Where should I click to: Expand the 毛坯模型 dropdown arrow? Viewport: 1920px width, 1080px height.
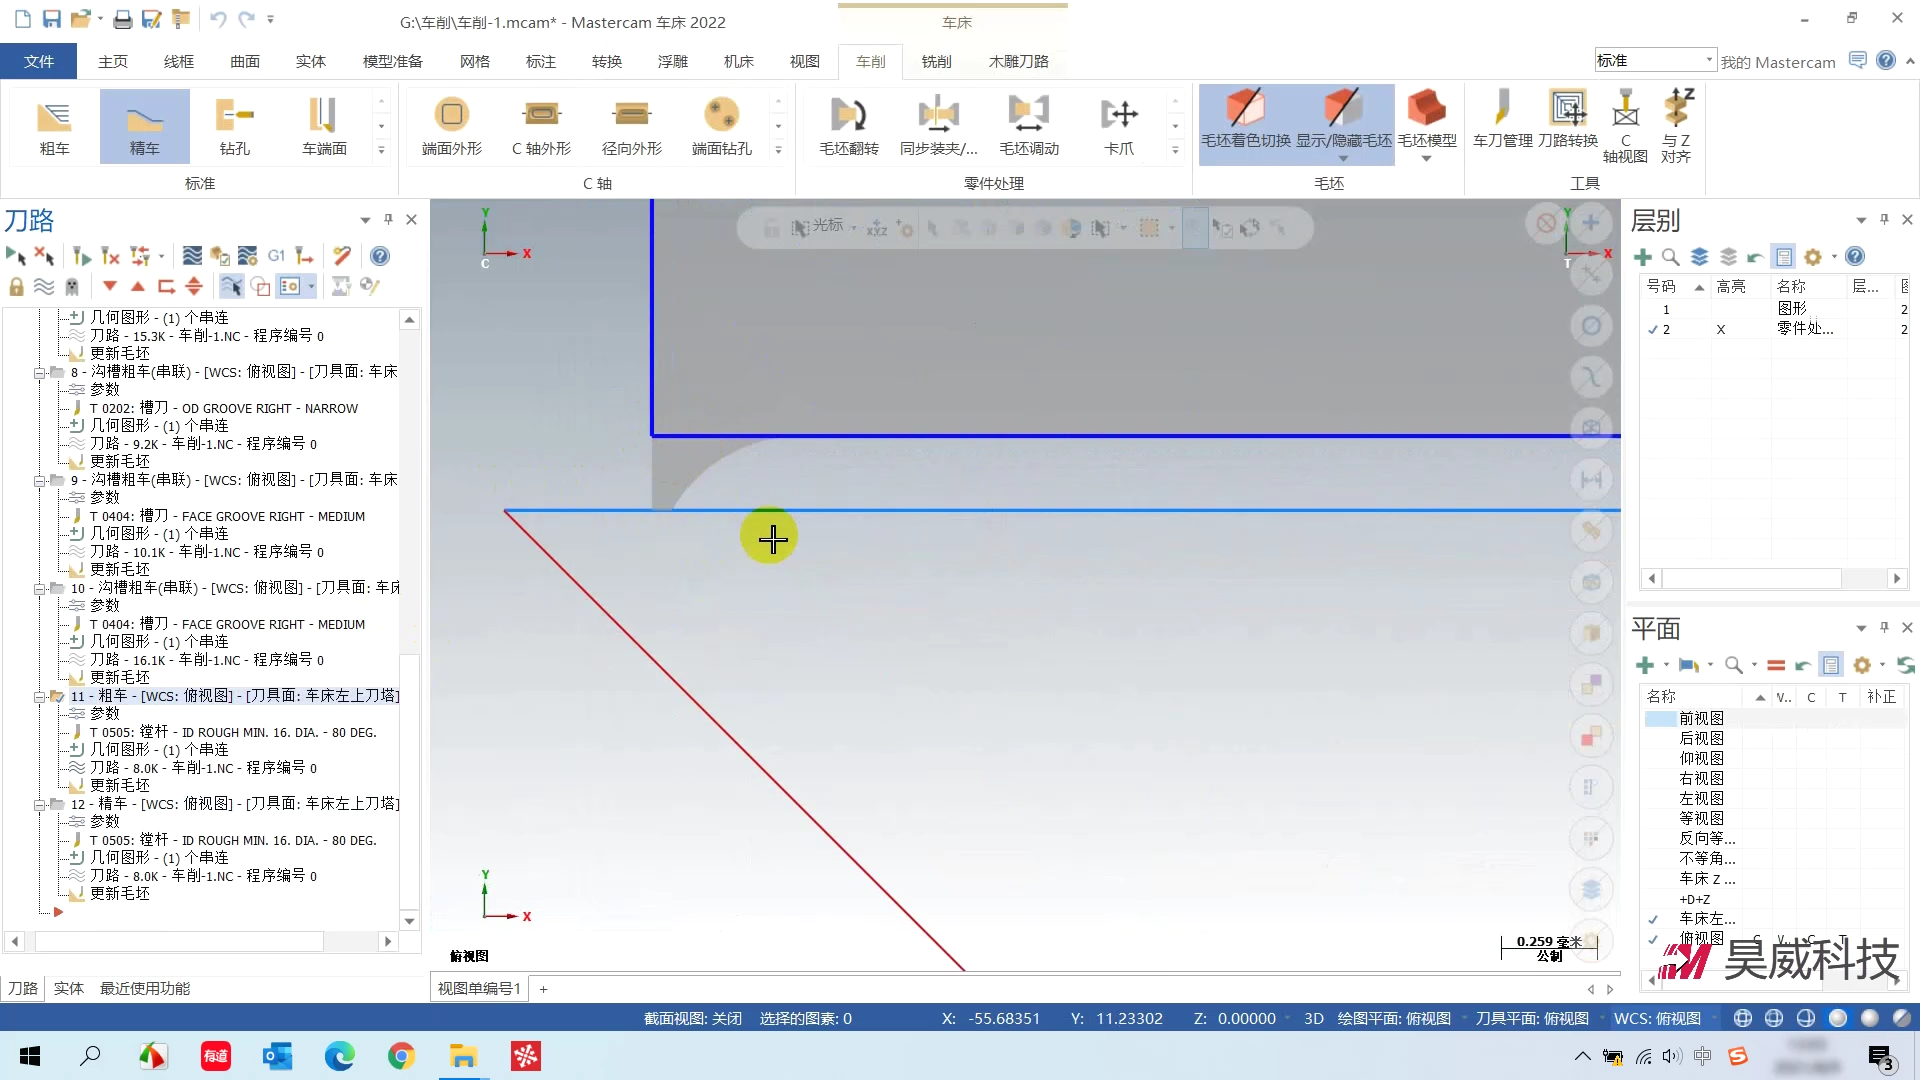click(x=1426, y=159)
